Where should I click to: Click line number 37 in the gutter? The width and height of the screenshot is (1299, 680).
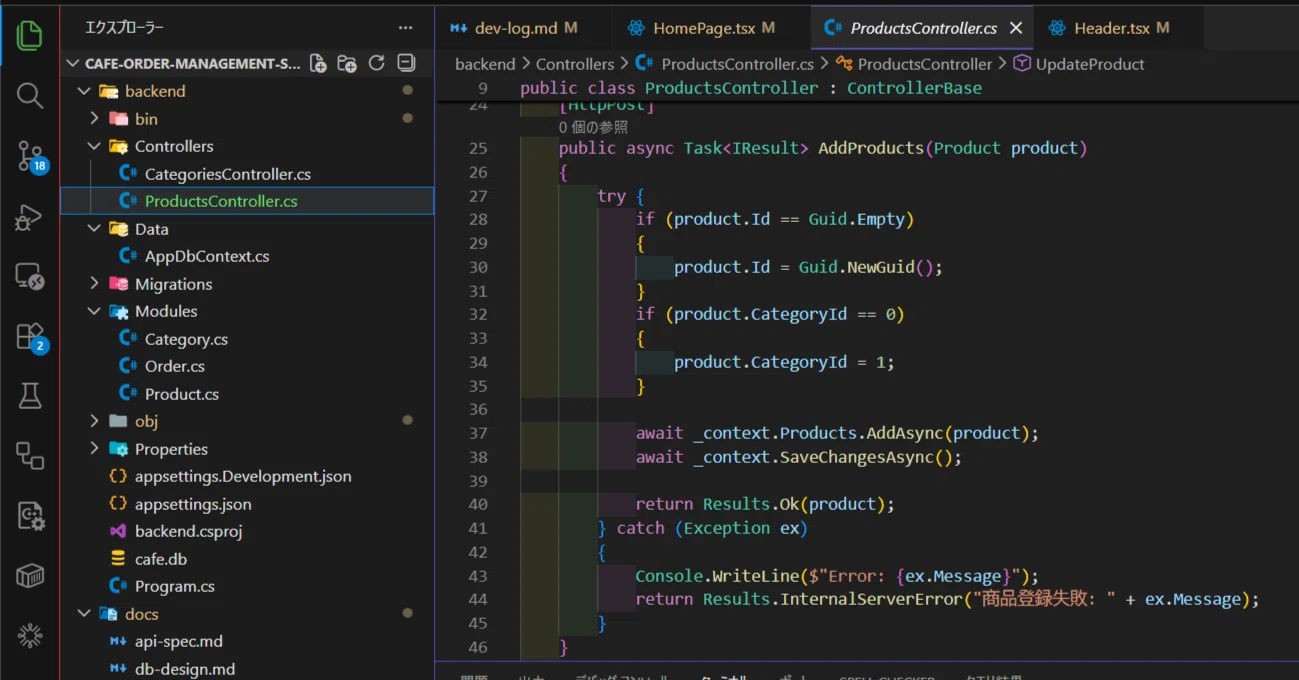(477, 433)
